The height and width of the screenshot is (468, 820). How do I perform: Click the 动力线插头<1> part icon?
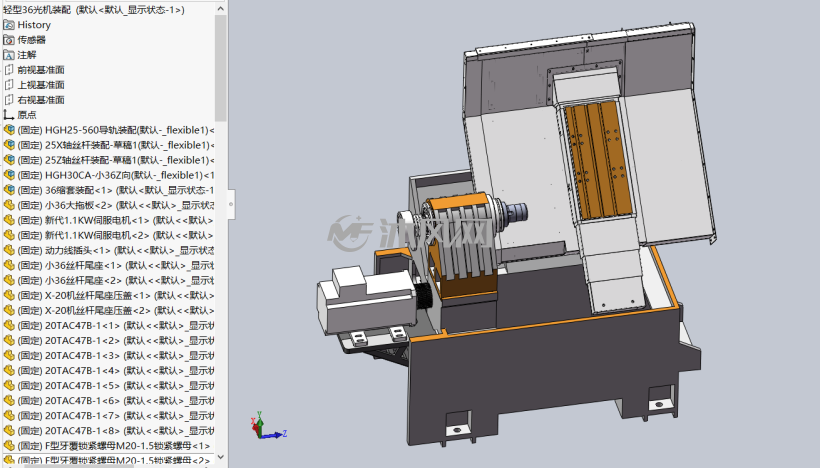[8, 250]
